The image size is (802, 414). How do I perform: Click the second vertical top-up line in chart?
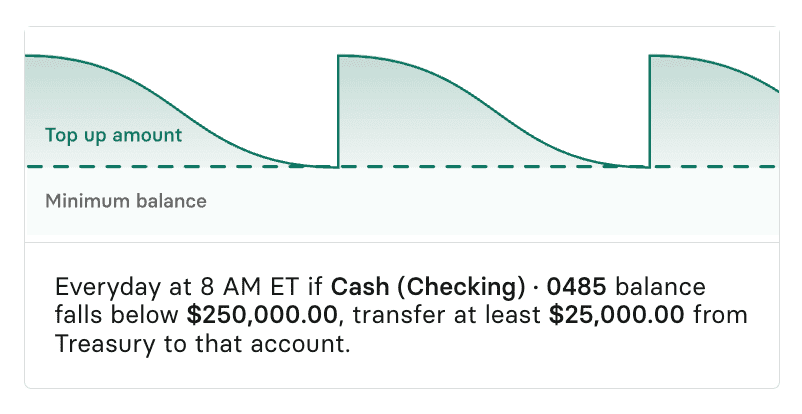[650, 110]
